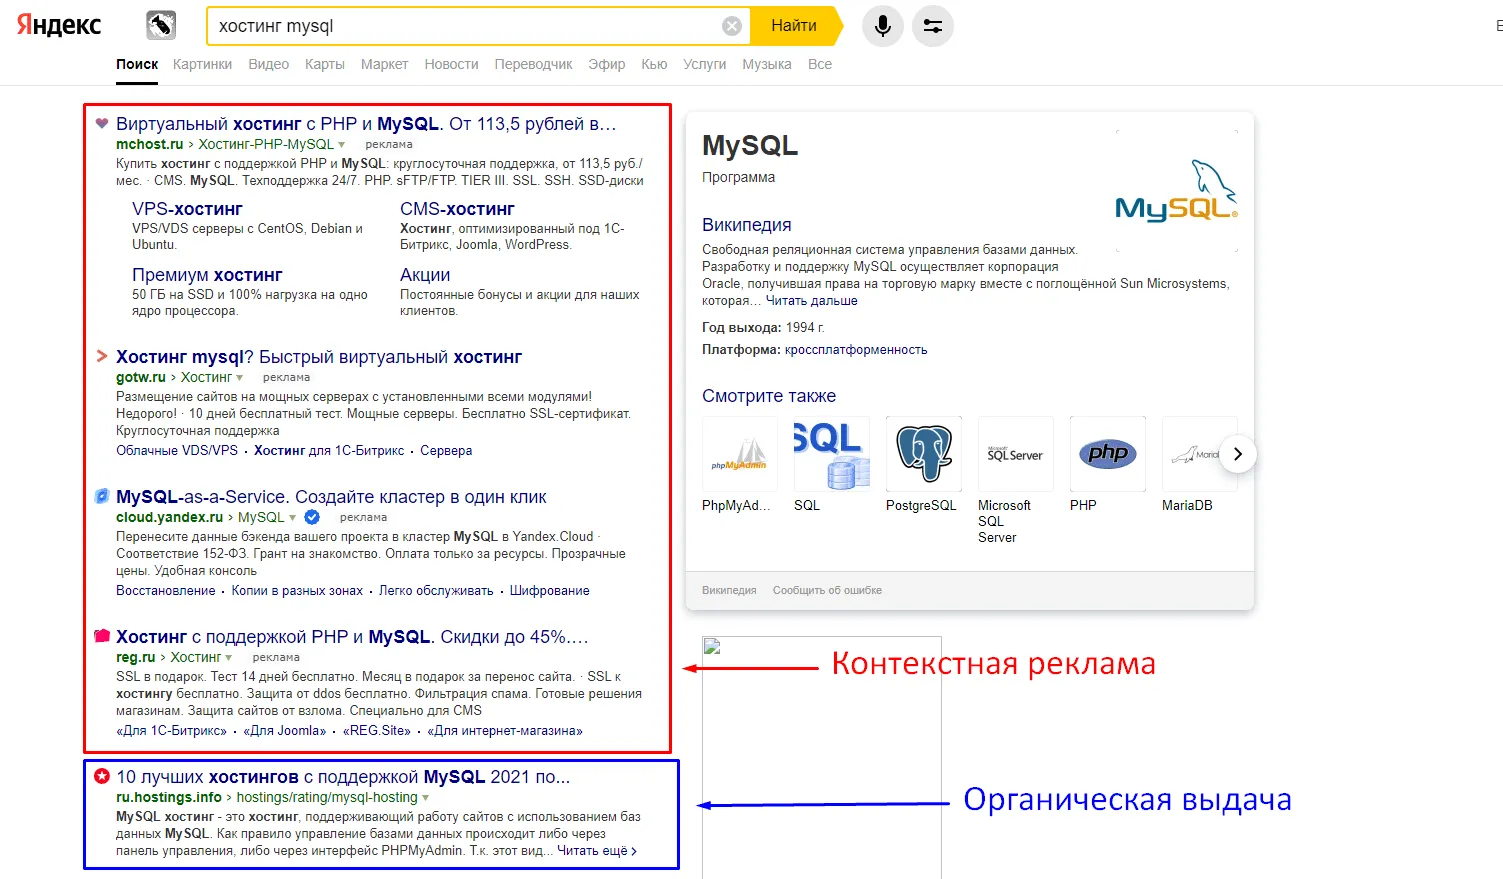Click the verified checkmark next to cloud.yandex.ru
Viewport: 1503px width, 879px height.
[312, 517]
